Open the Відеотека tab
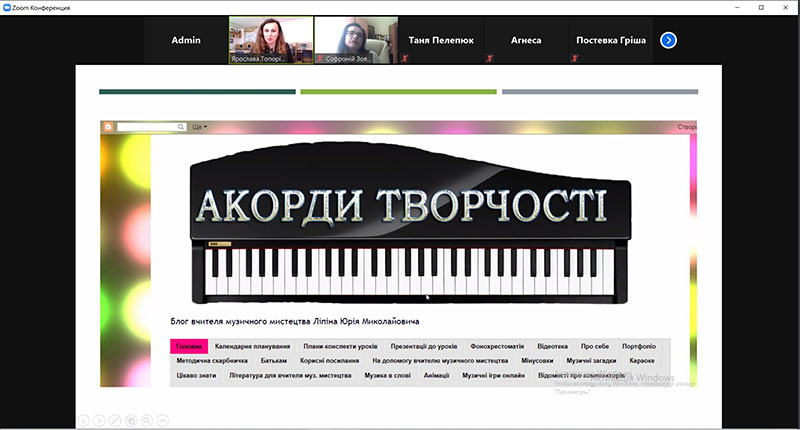800x430 pixels. click(553, 346)
